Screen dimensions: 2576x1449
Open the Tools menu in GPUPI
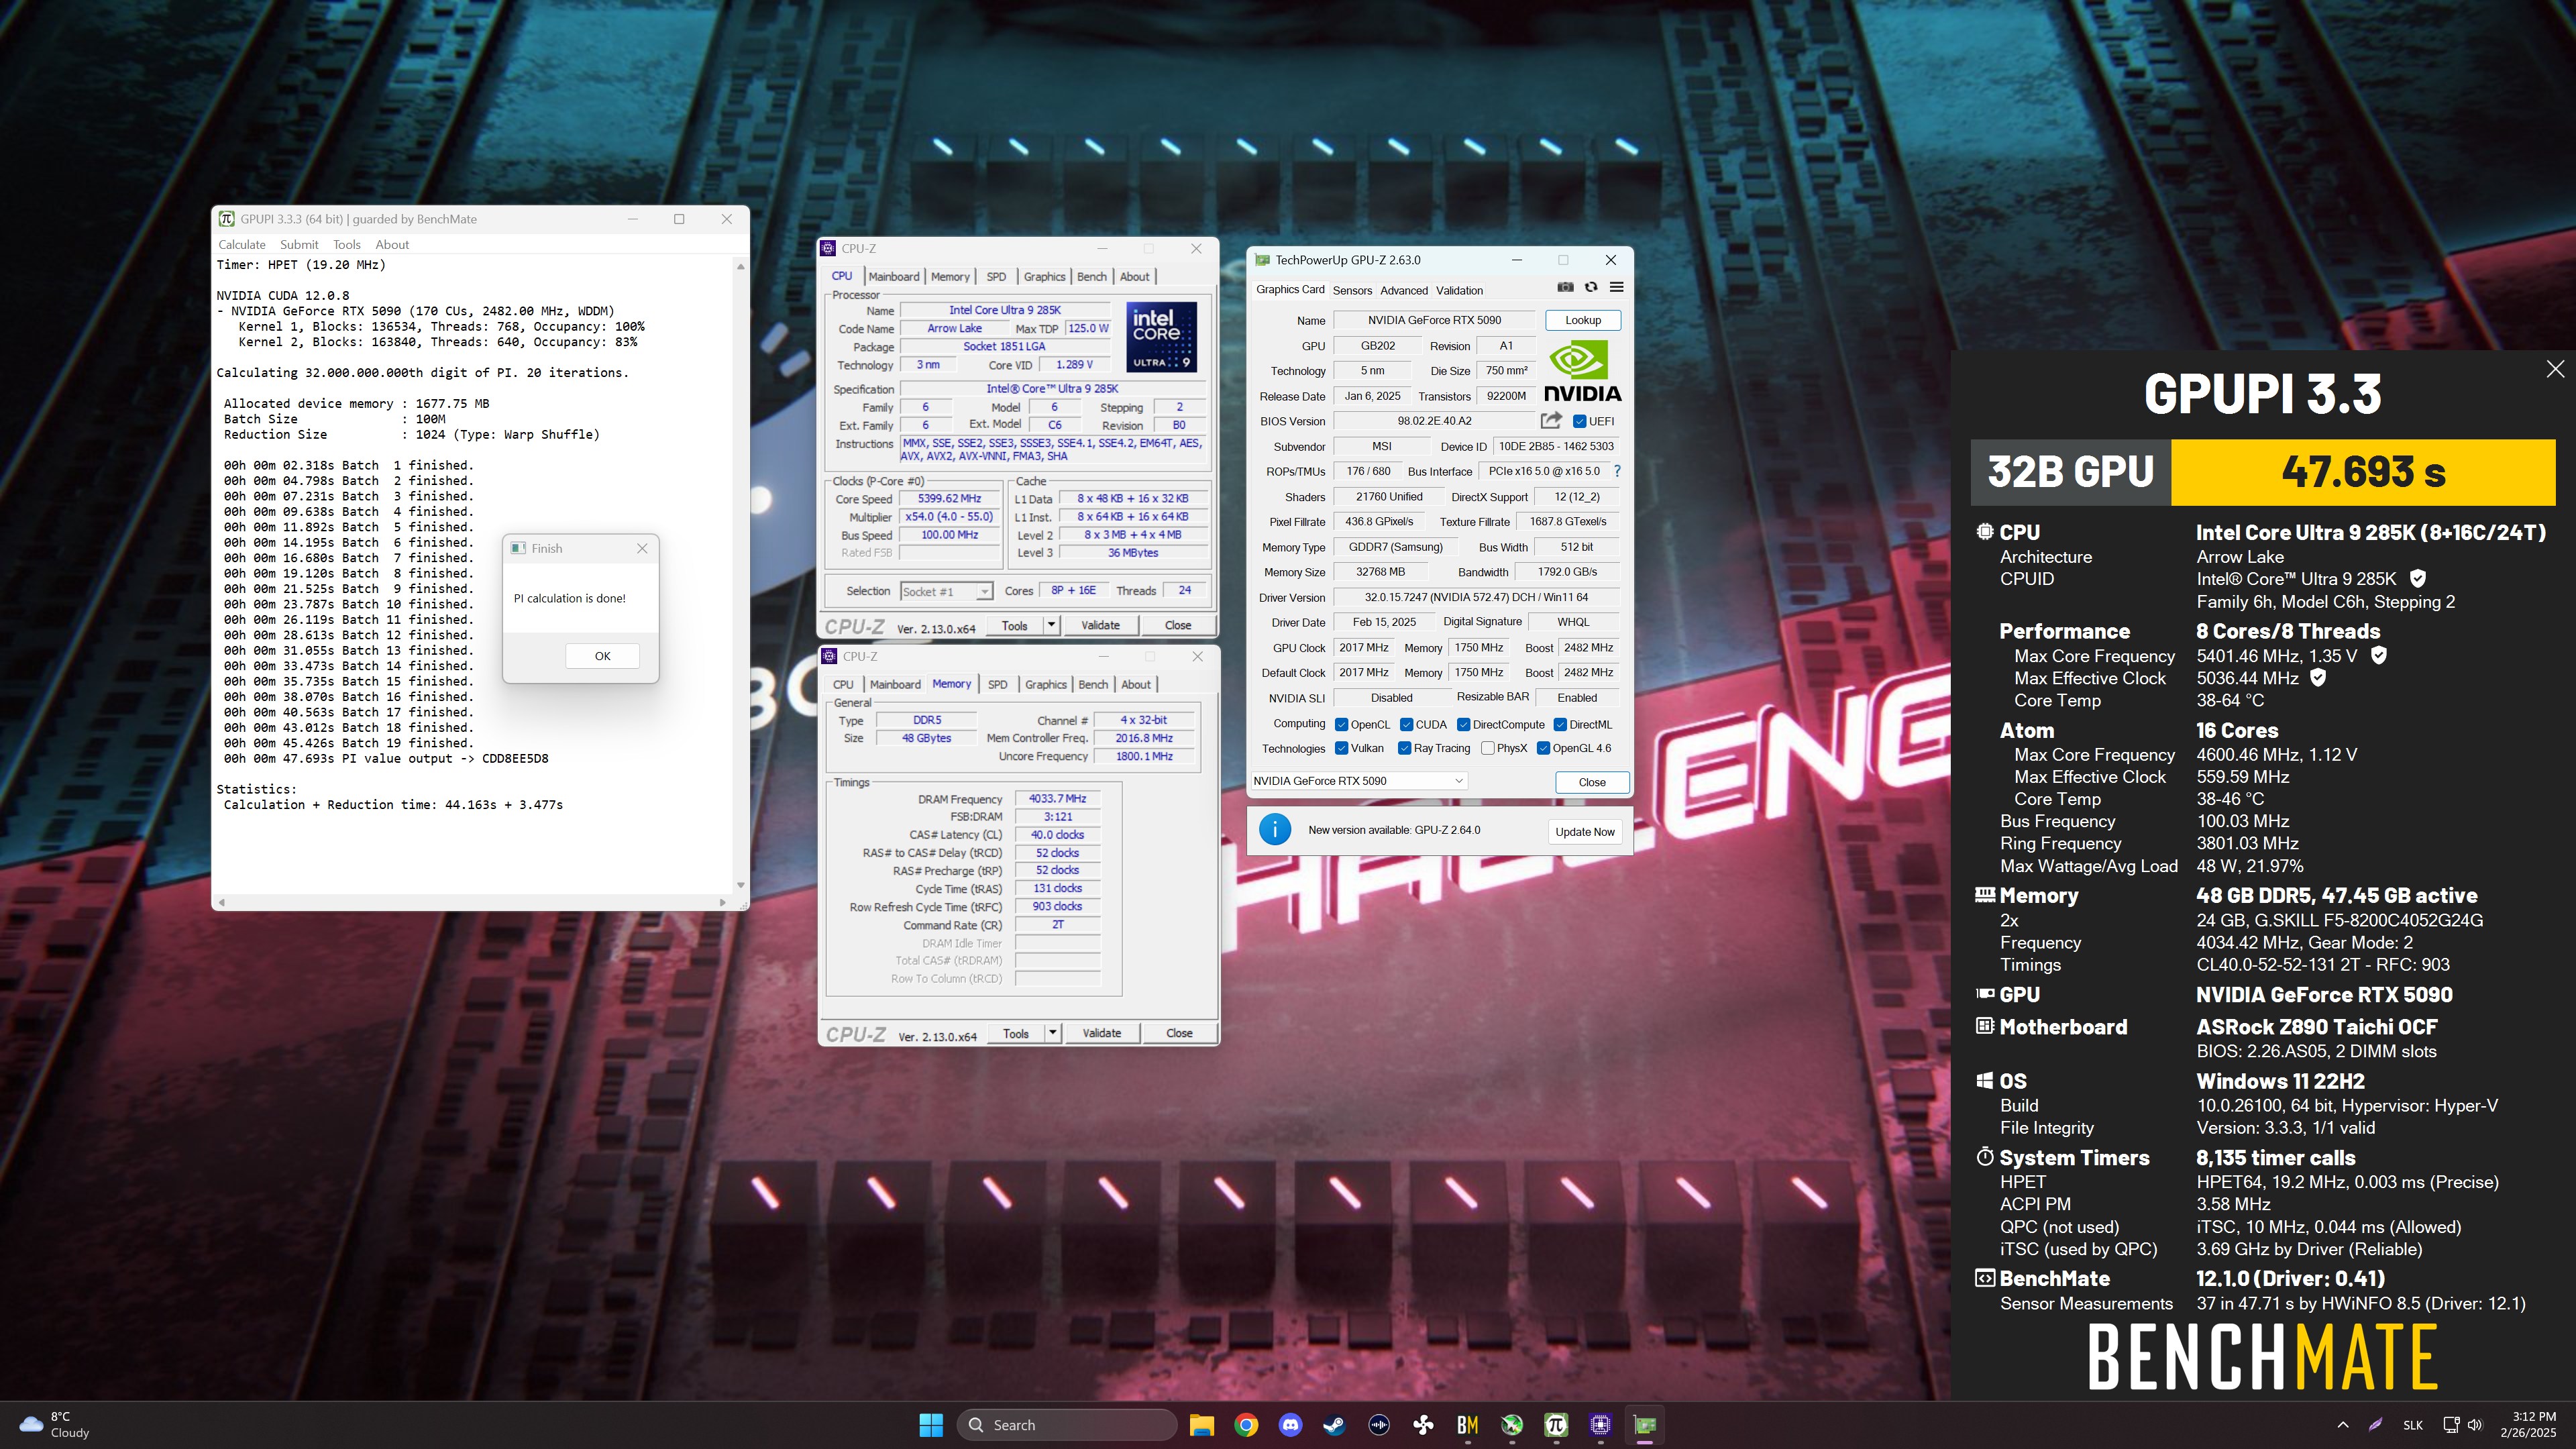click(x=347, y=244)
